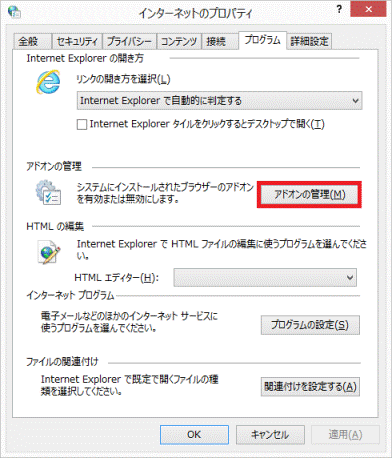Open the 詳細設定 tab
392x458 pixels.
coord(309,41)
